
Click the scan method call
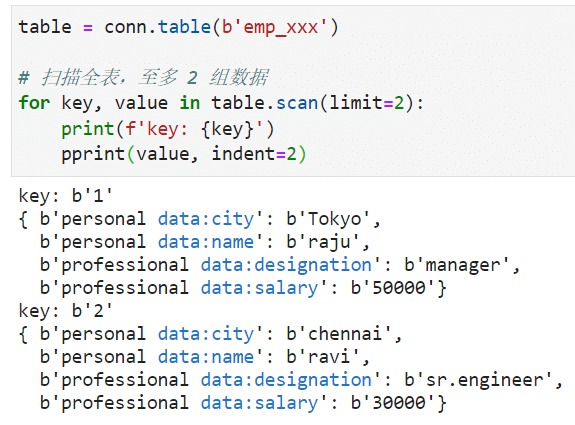297,103
